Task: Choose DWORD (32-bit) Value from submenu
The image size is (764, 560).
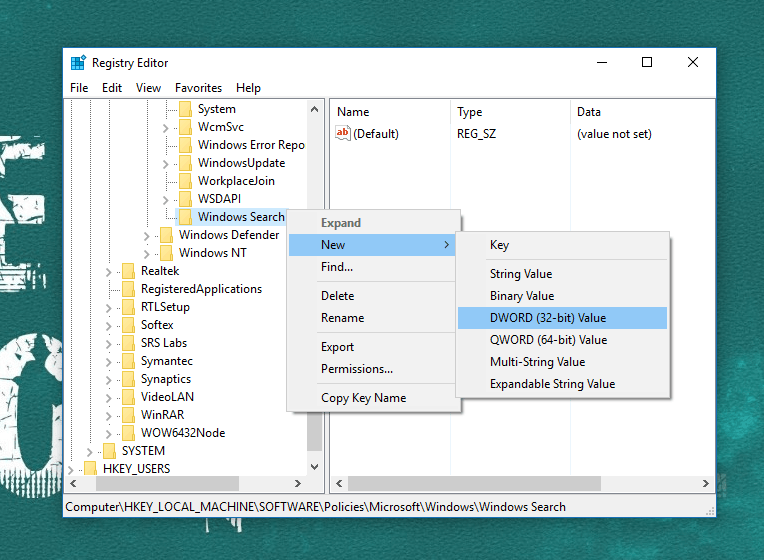Action: pyautogui.click(x=562, y=318)
